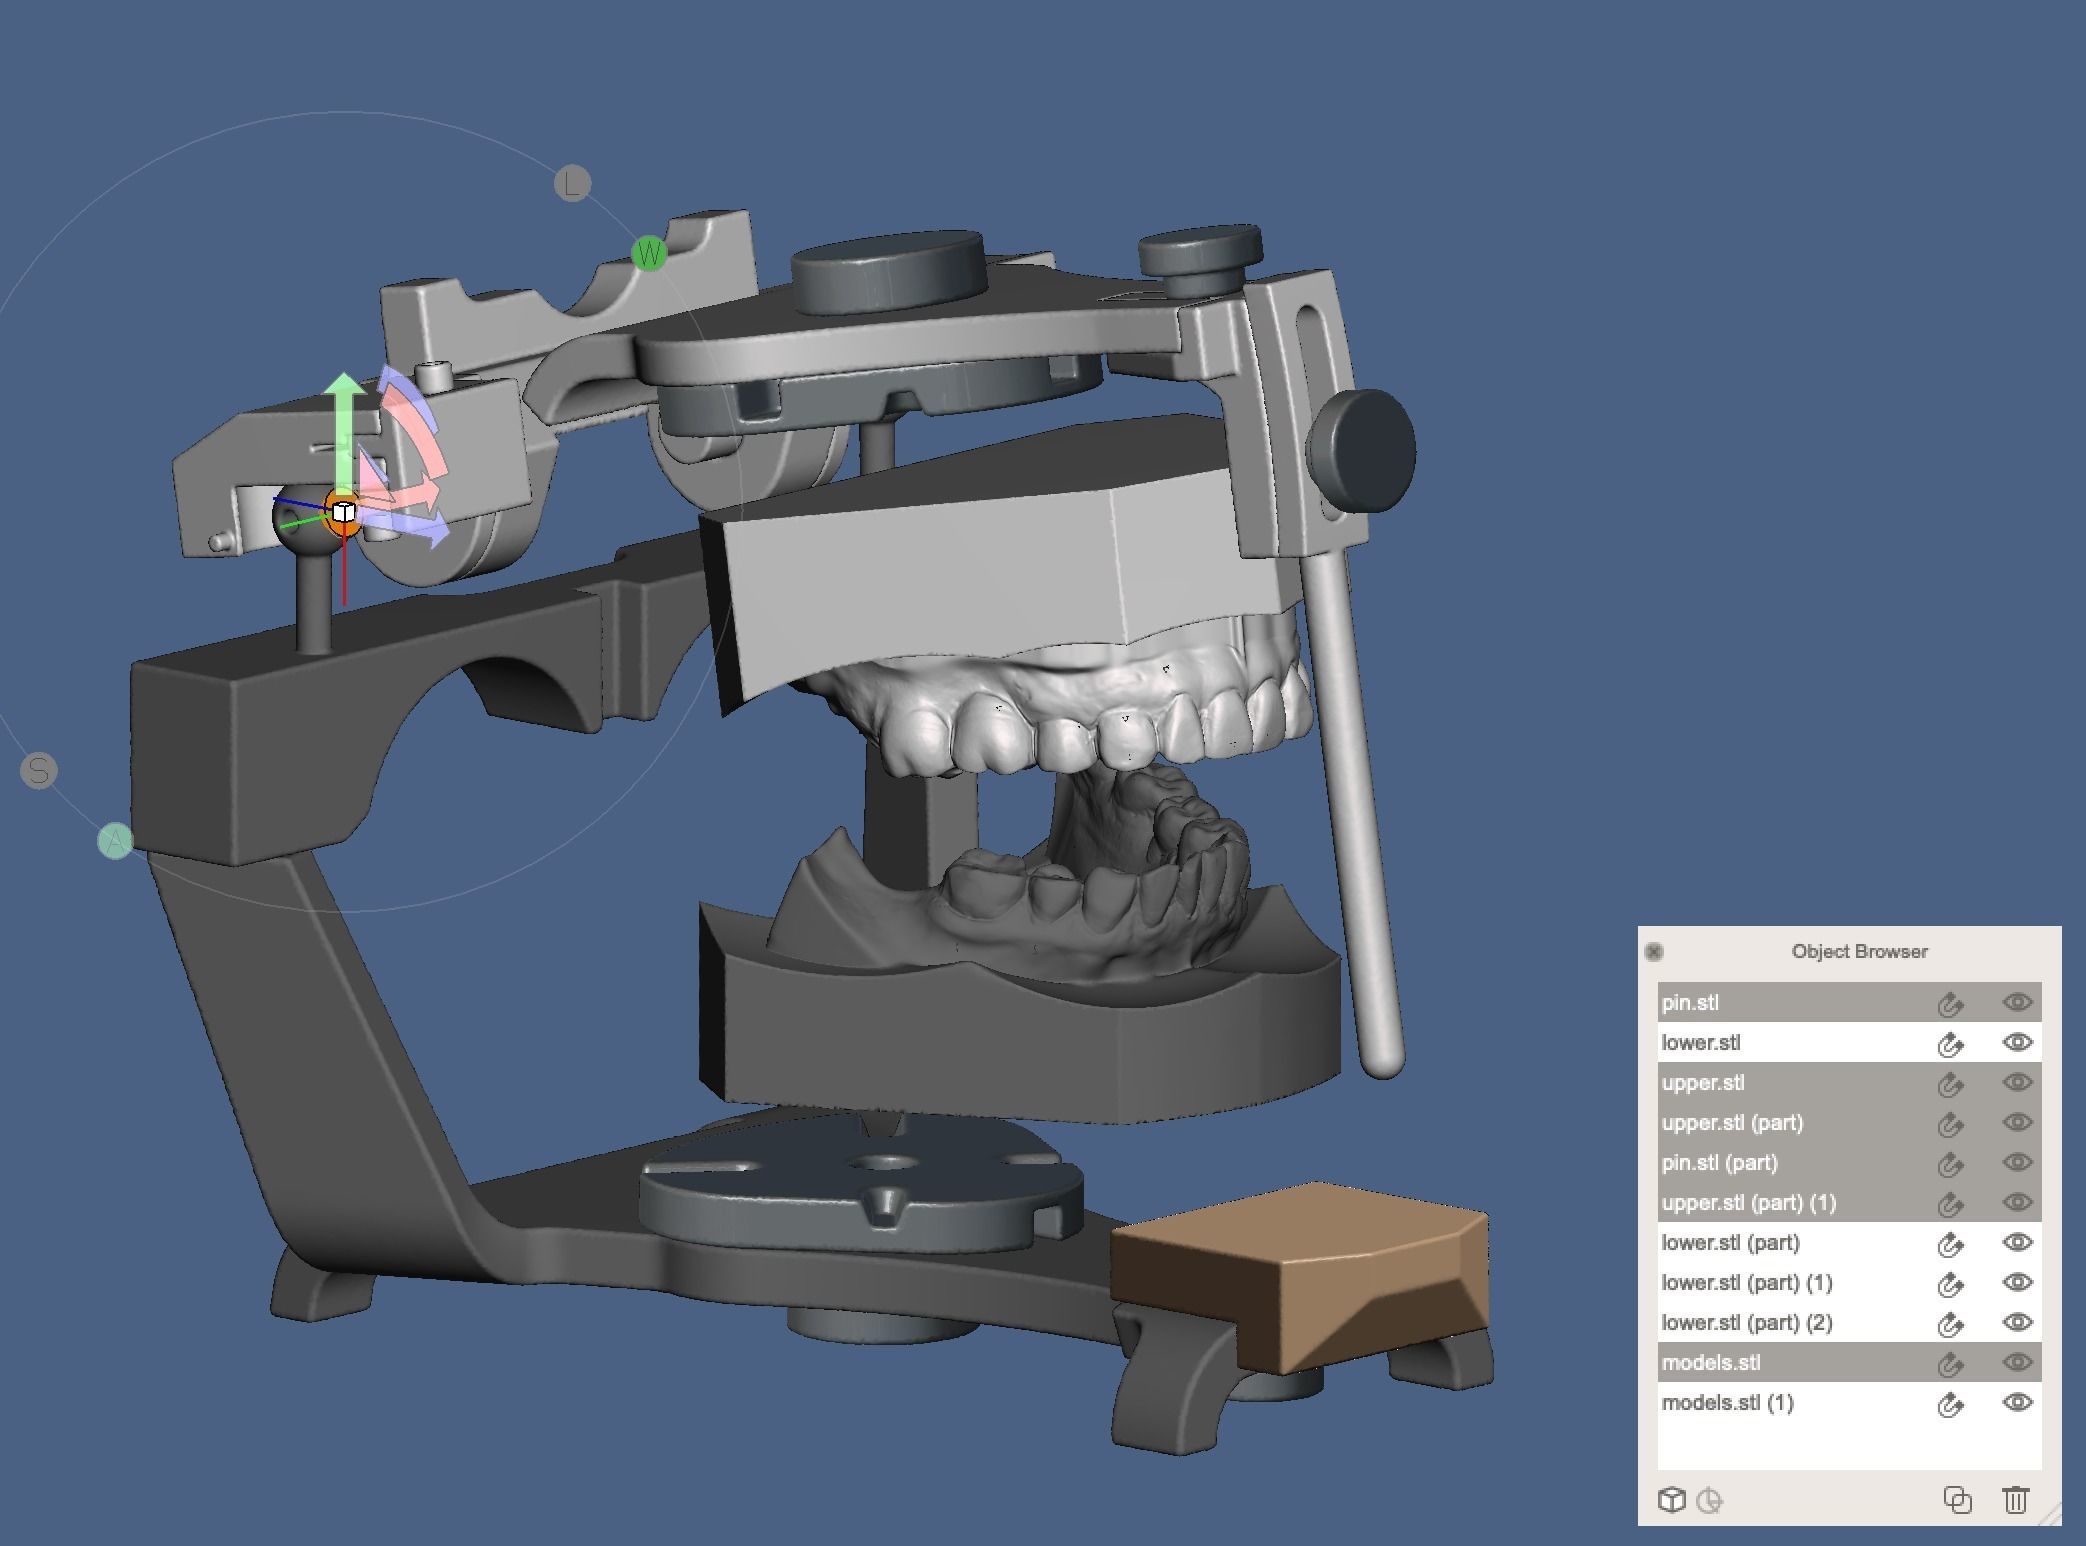Click the magnet icon on models.stl (1) row

1949,1404
